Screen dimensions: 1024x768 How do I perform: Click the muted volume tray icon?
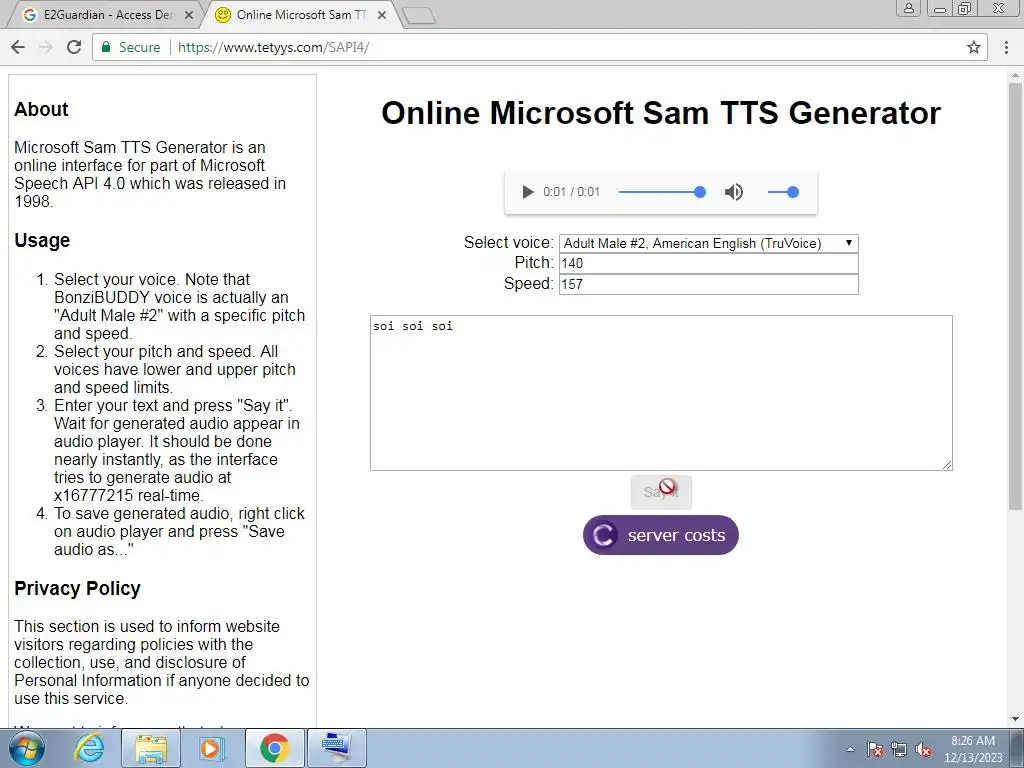click(x=923, y=750)
